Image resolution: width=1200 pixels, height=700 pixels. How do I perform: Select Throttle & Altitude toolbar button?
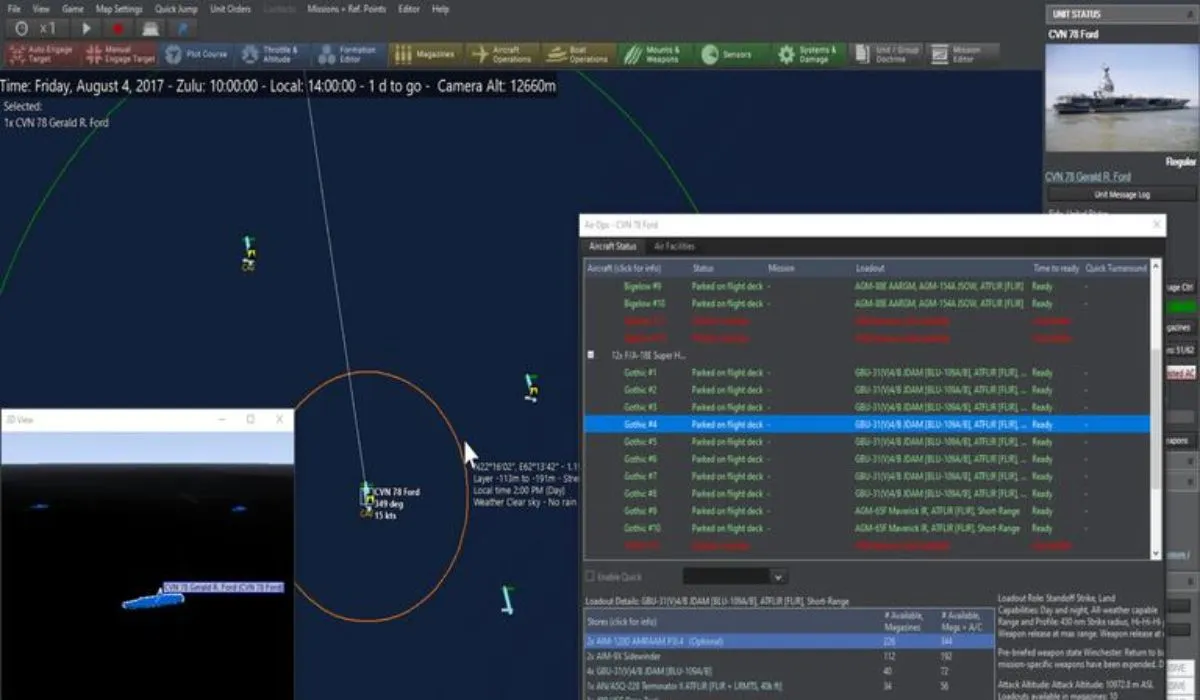(x=272, y=55)
